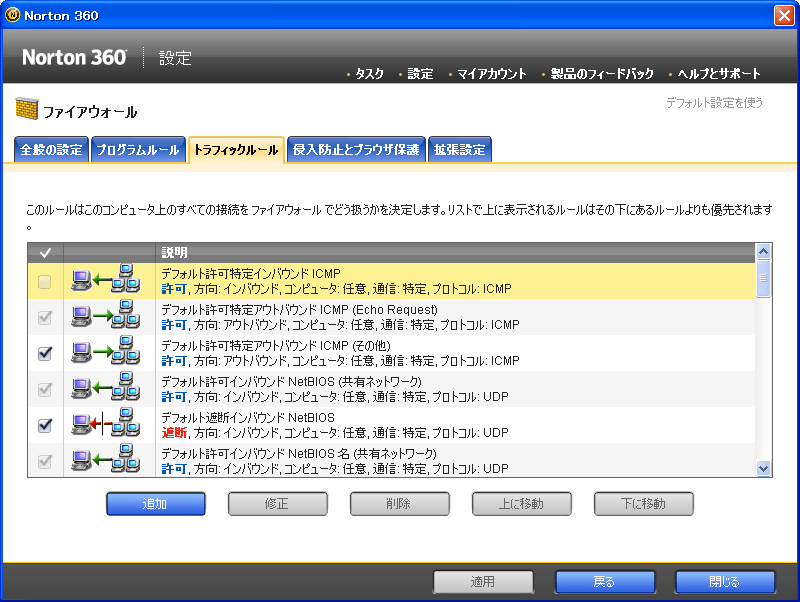The height and width of the screenshot is (602, 800).
Task: Toggle checkbox for ICMP (Echo Request) outbound rule
Action: (45, 317)
